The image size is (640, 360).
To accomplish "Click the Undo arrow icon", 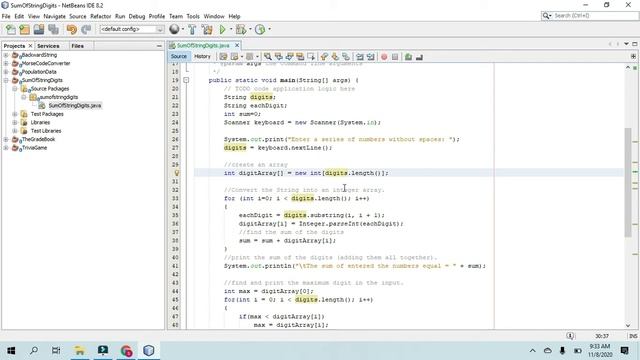I will click(x=71, y=29).
